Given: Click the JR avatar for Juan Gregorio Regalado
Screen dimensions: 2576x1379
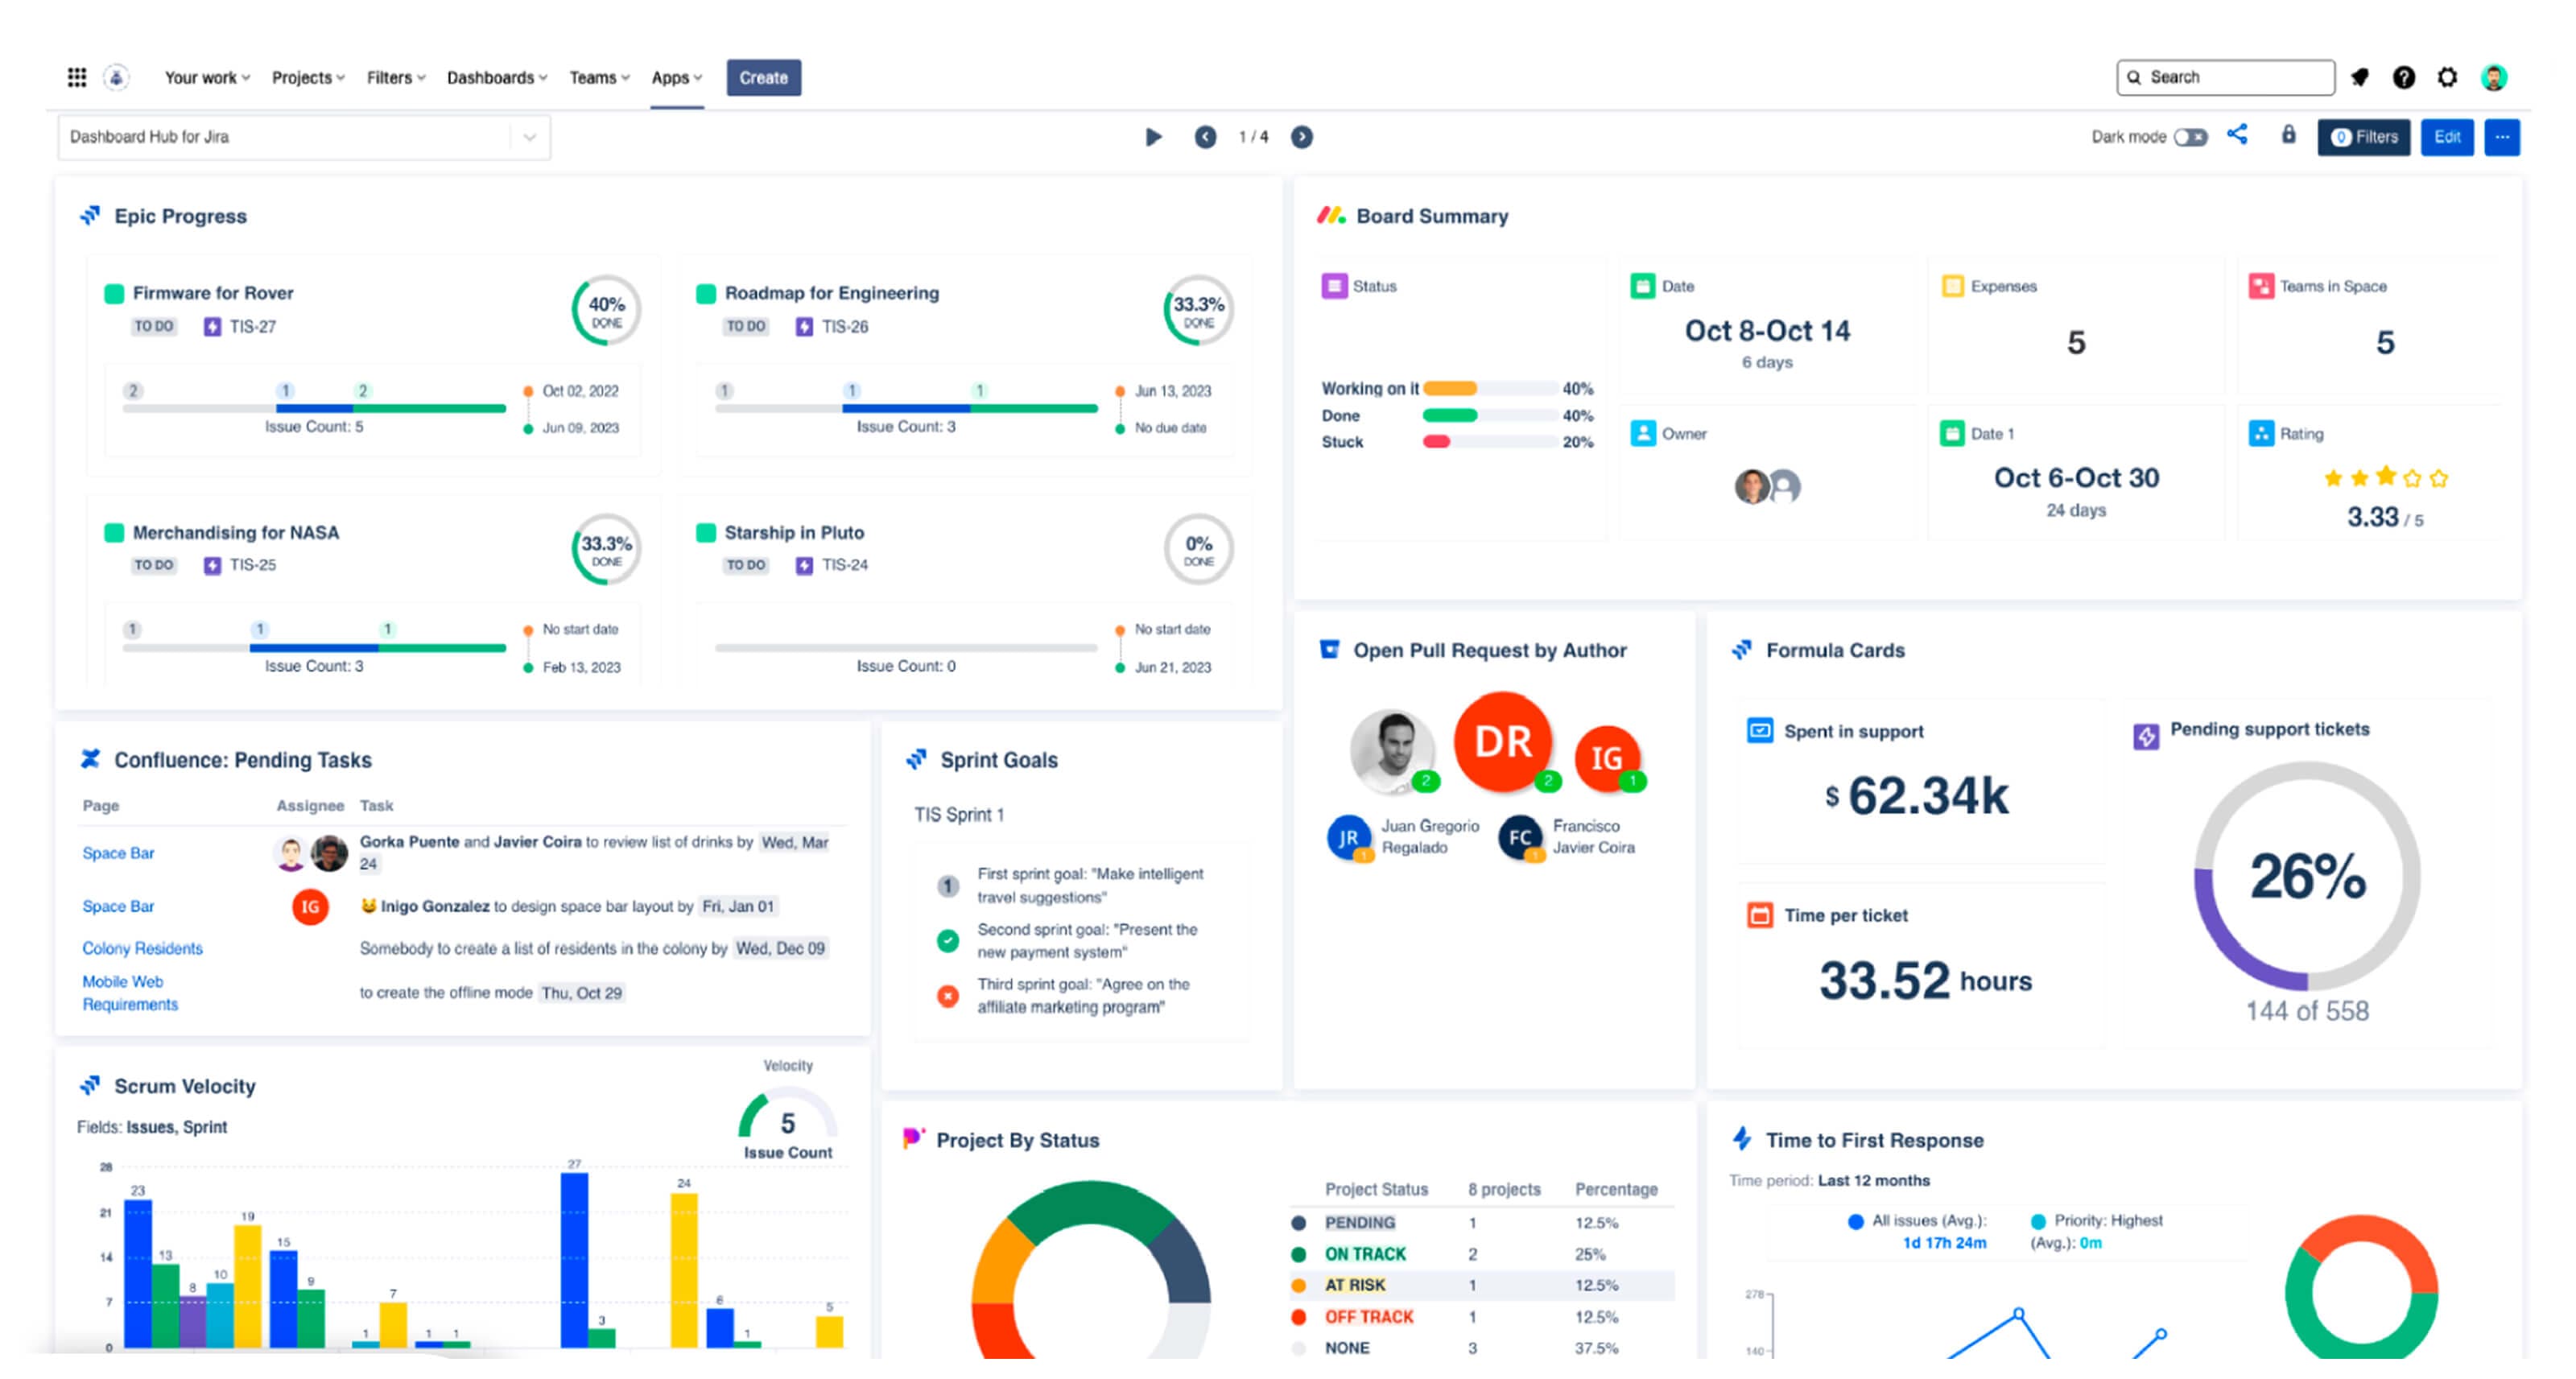Looking at the screenshot, I should click(x=1348, y=838).
